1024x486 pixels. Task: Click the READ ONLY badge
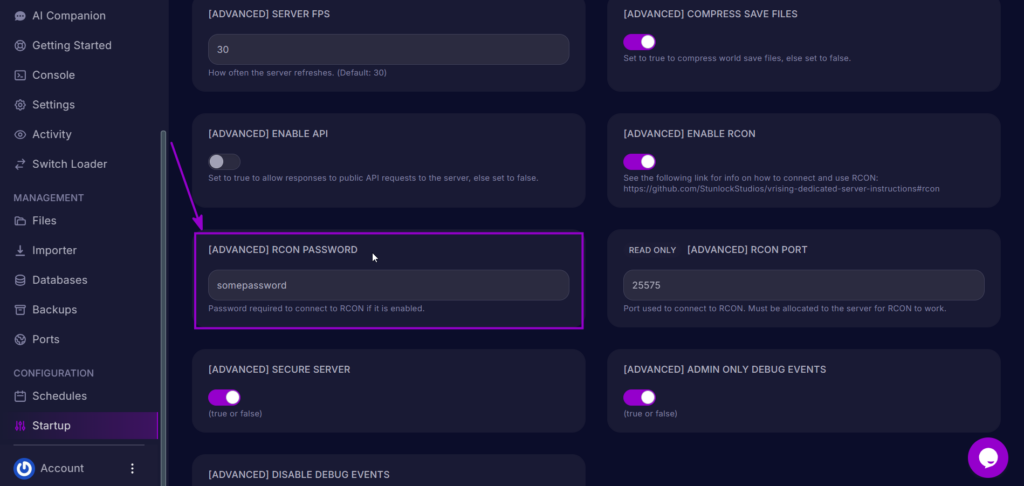pyautogui.click(x=652, y=250)
